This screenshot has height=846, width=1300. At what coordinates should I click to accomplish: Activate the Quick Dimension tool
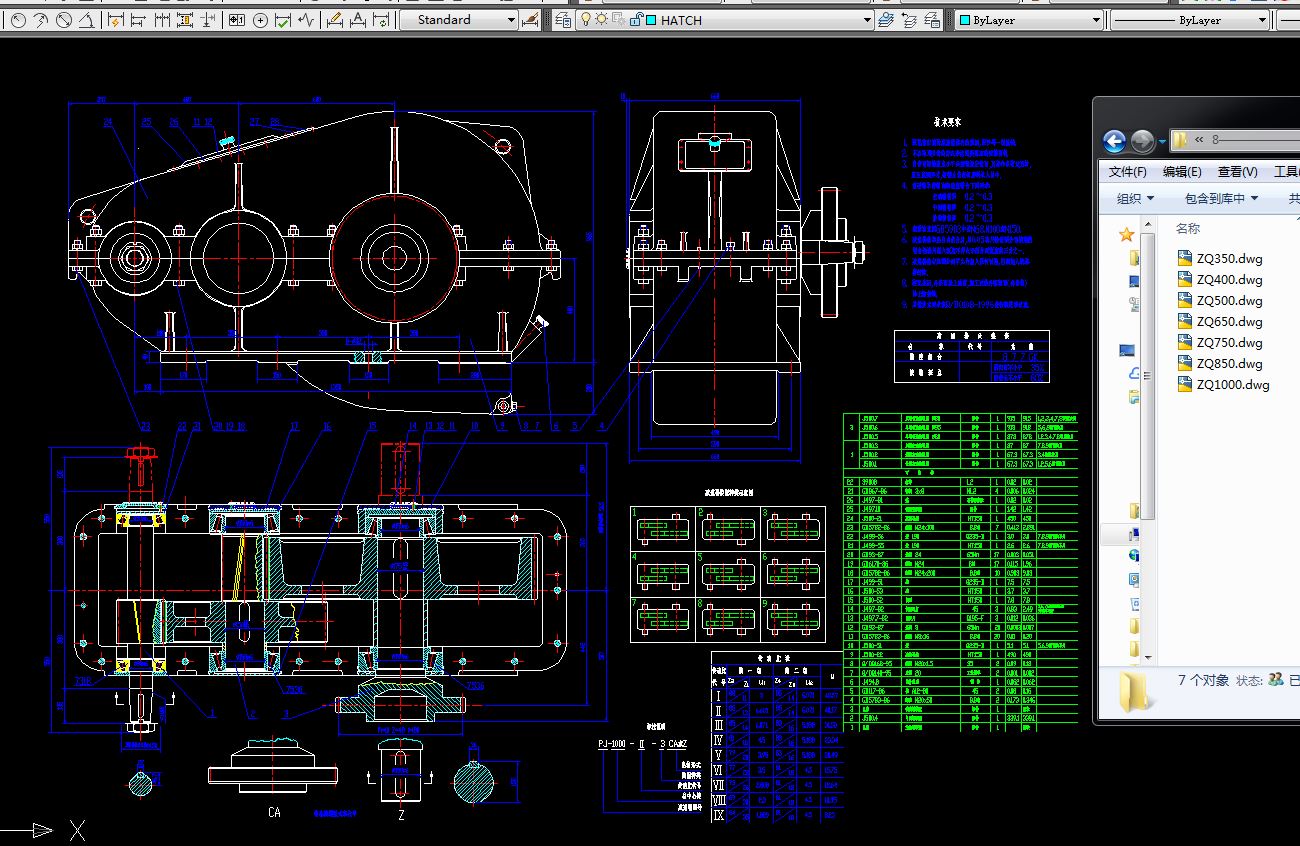(x=116, y=20)
